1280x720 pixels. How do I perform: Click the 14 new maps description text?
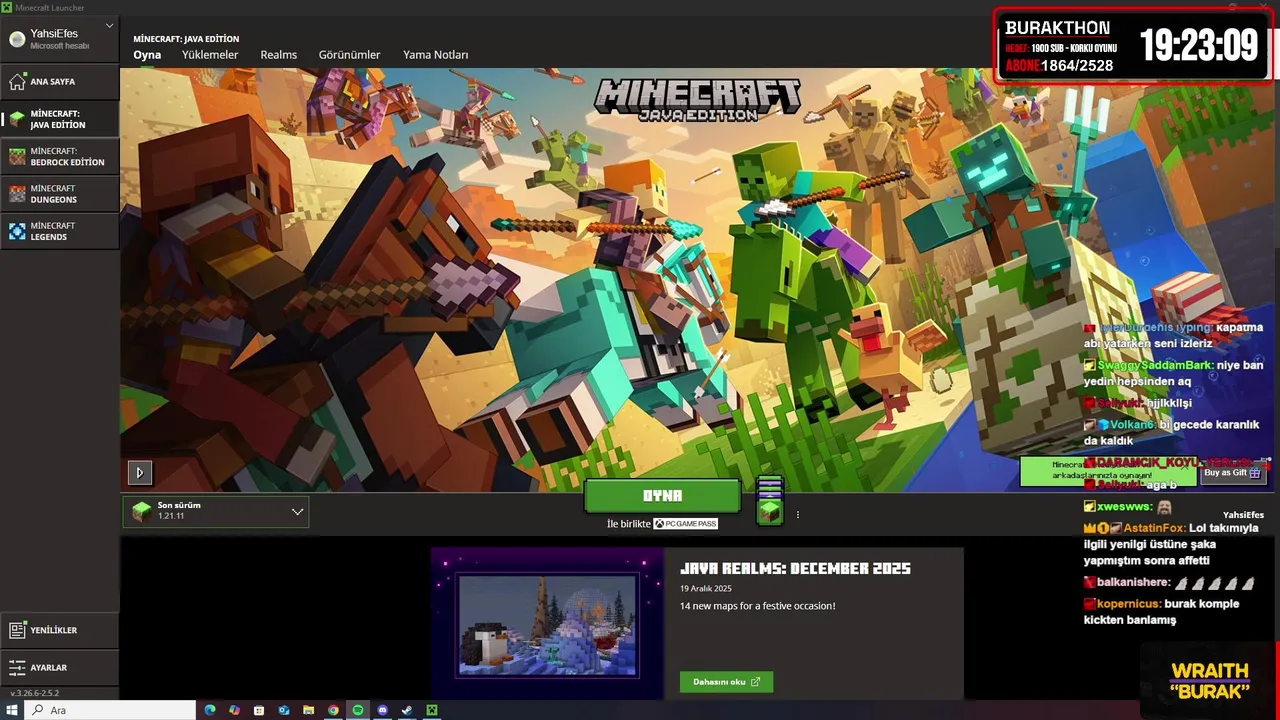(x=757, y=606)
